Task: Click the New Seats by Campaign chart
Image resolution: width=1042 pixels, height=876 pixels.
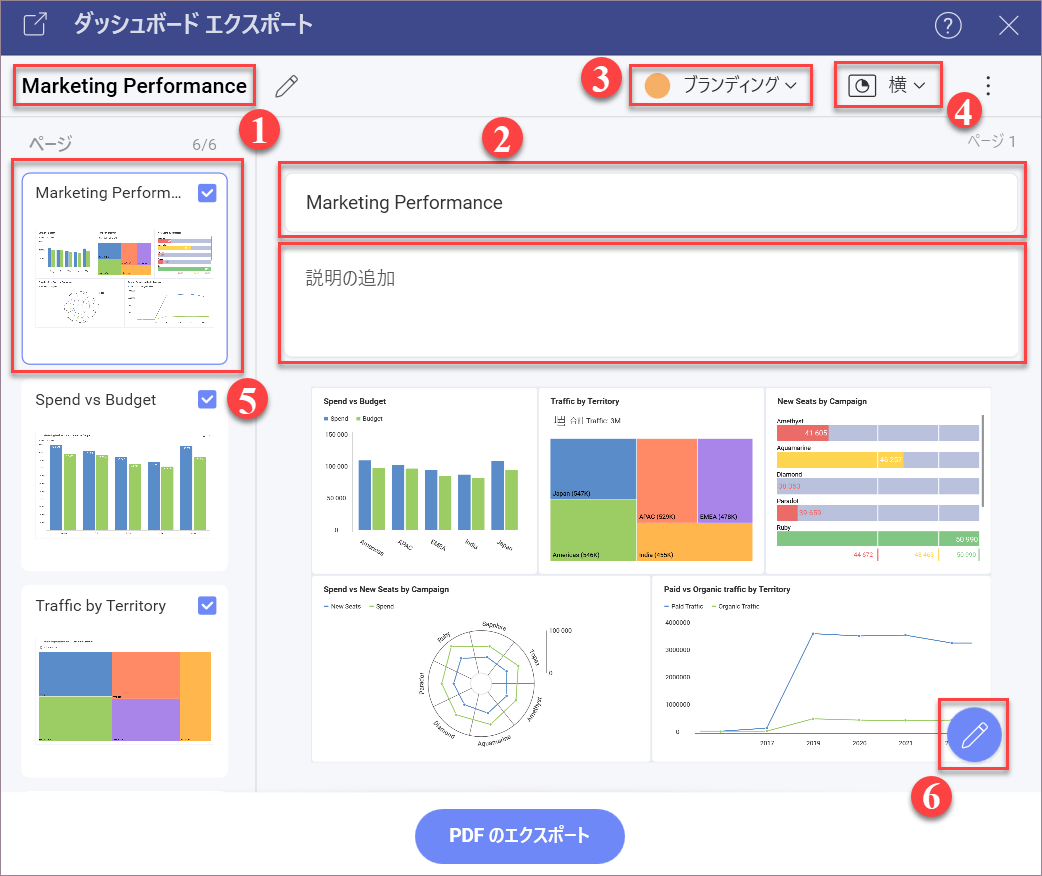Action: (878, 481)
